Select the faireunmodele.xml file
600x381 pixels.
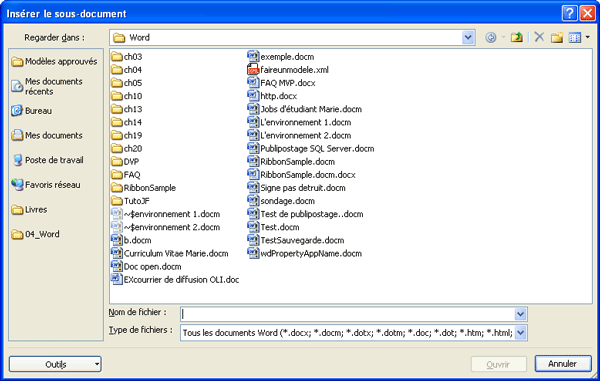288,70
